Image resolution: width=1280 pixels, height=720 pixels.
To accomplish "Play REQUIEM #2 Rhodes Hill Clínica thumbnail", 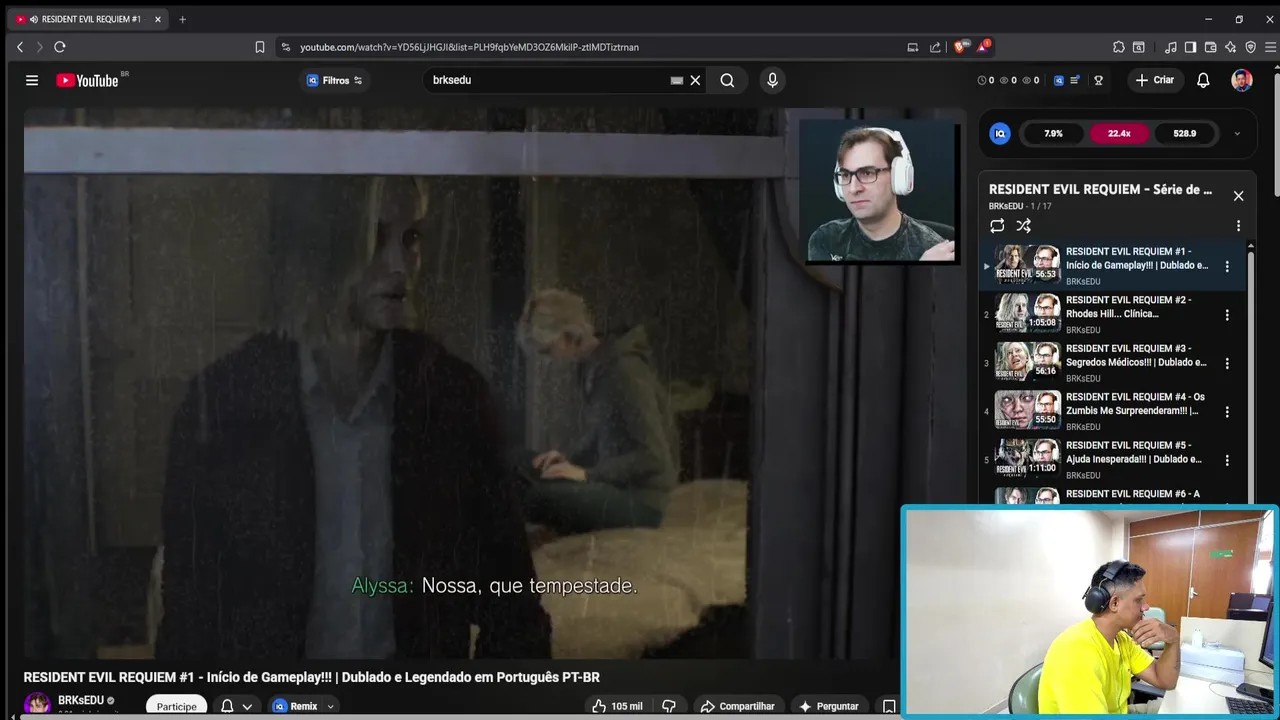I will pyautogui.click(x=1027, y=313).
